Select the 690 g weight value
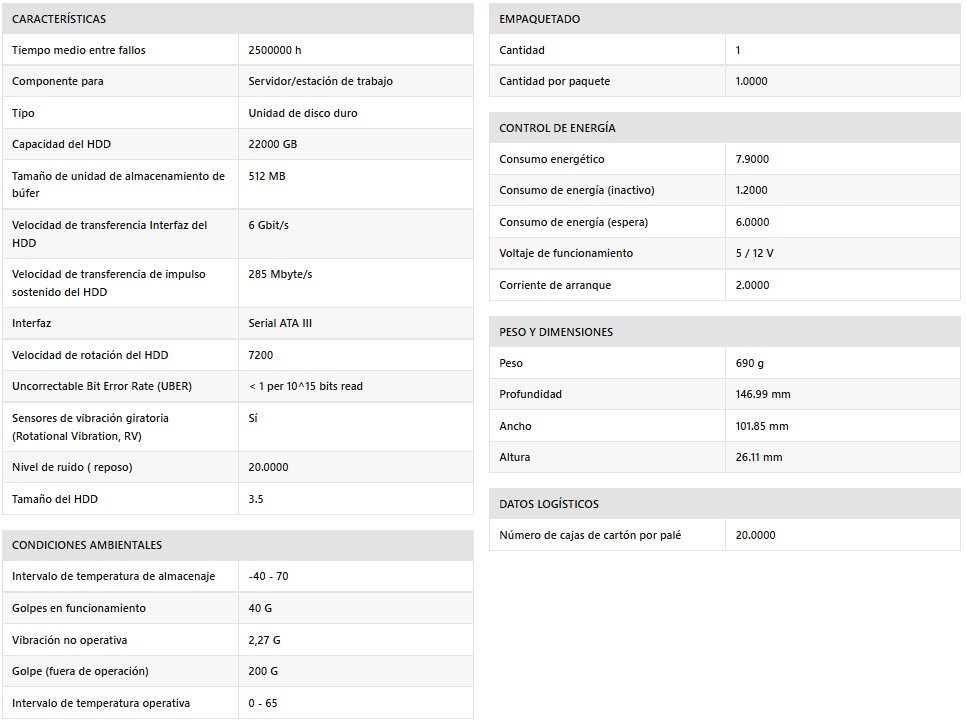Viewport: 966px width, 726px height. [x=751, y=363]
